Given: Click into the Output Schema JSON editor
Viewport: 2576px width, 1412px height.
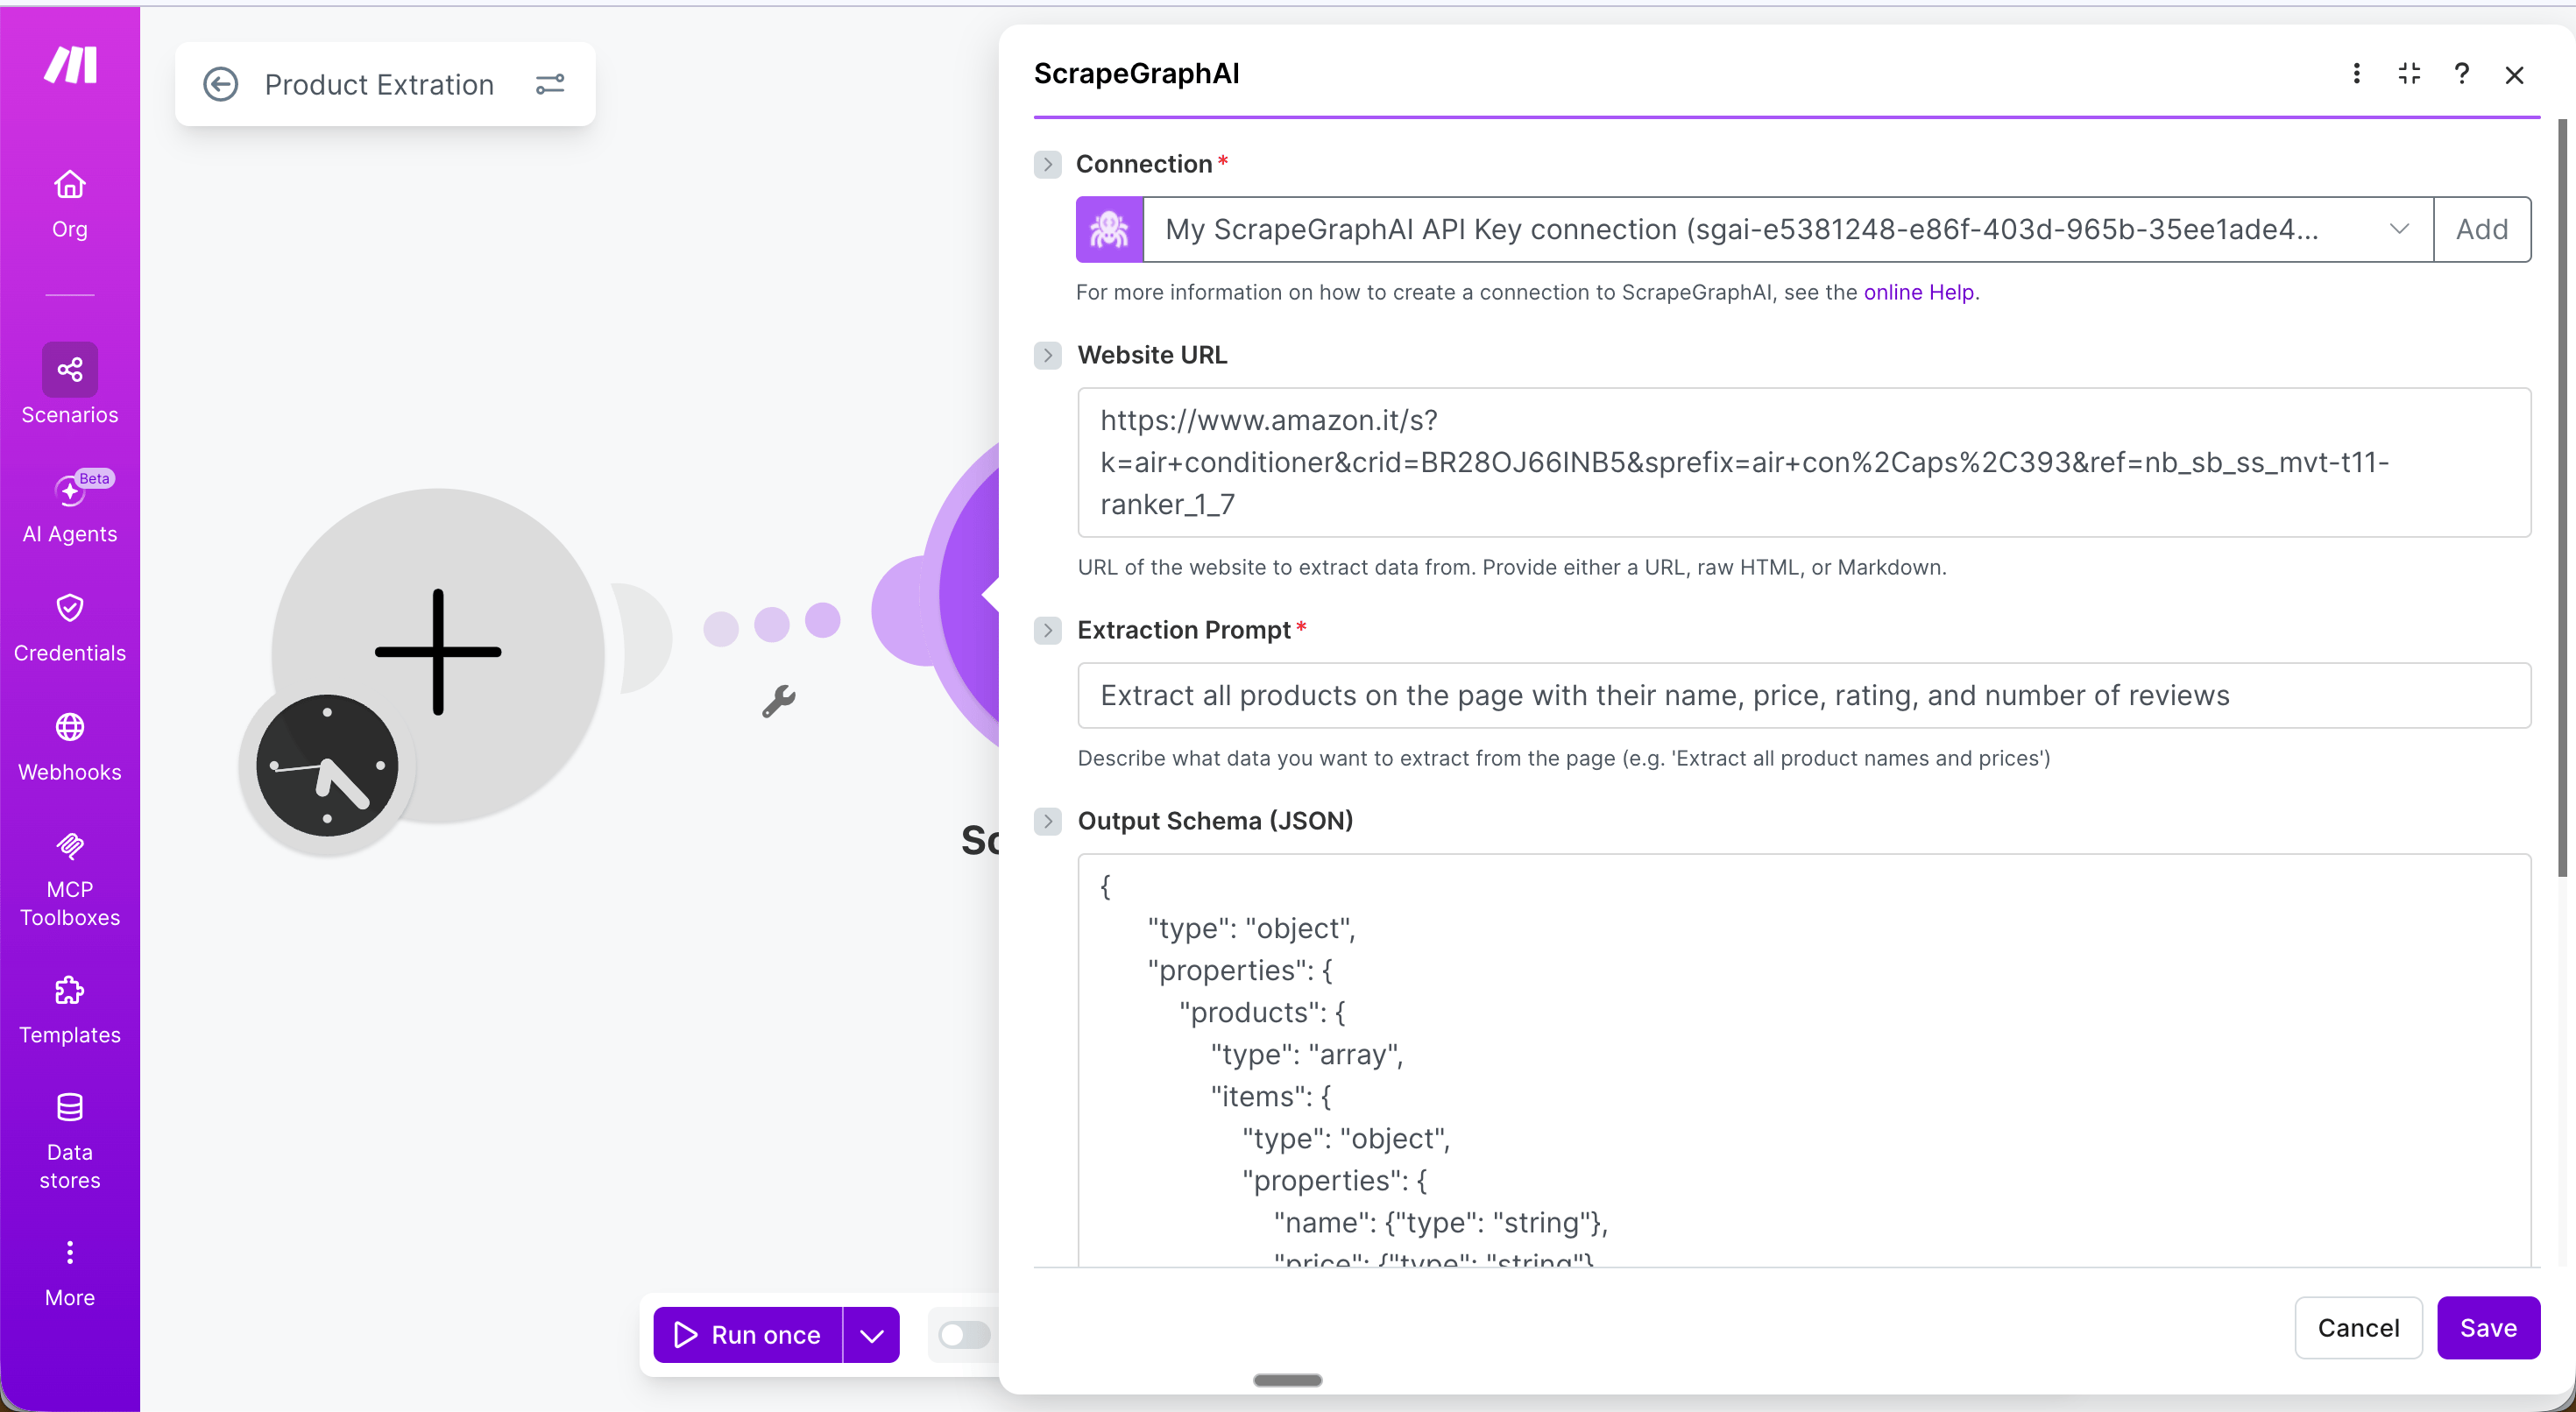Looking at the screenshot, I should pyautogui.click(x=1804, y=1060).
